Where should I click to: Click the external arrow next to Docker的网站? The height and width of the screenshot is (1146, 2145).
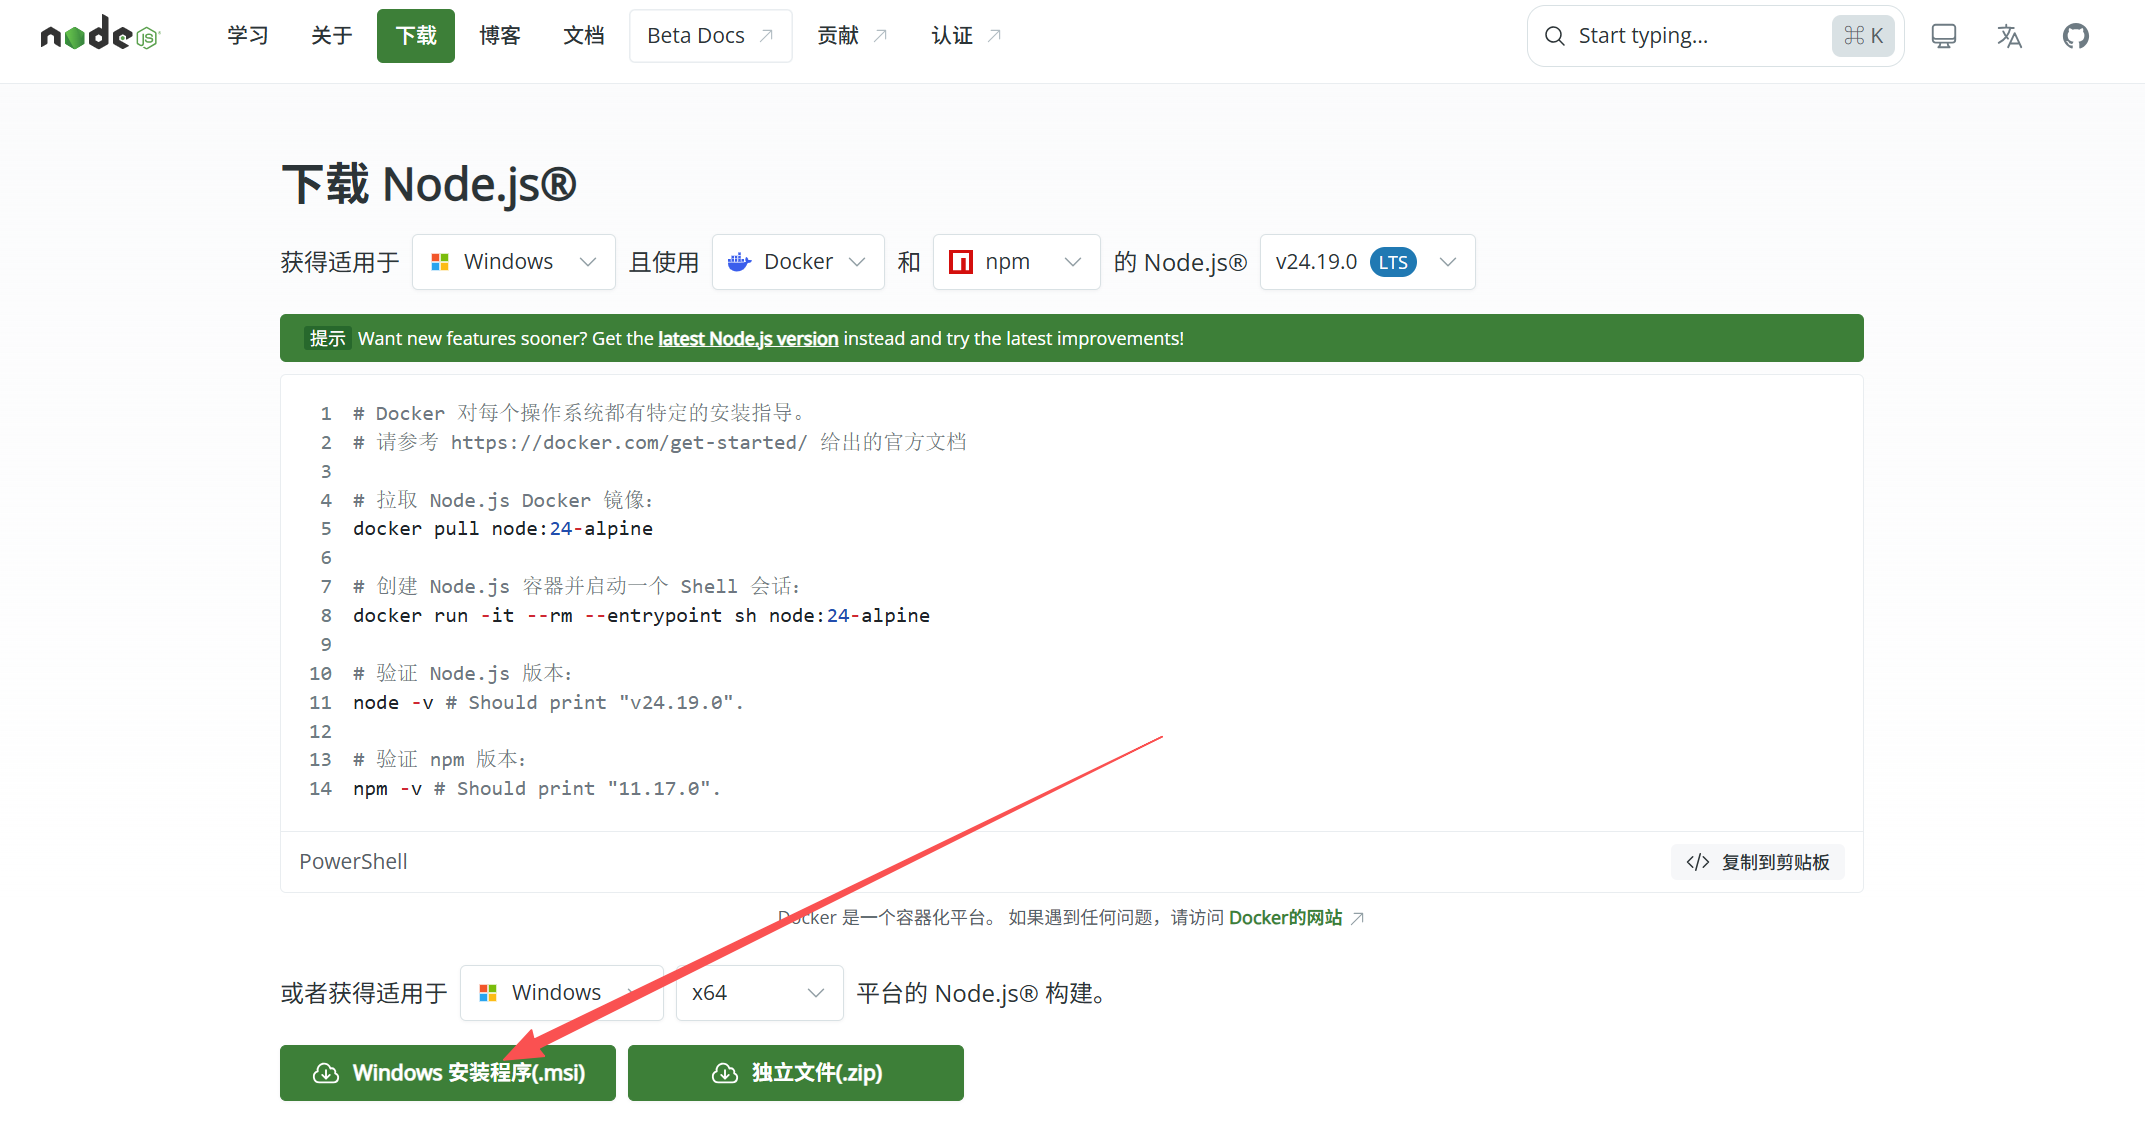pyautogui.click(x=1357, y=918)
